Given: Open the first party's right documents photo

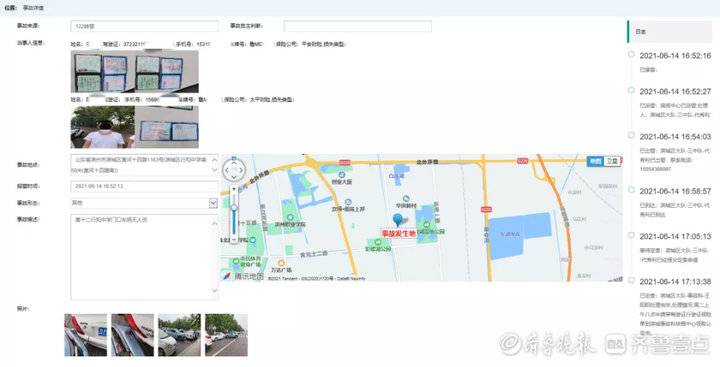Looking at the screenshot, I should (x=167, y=72).
